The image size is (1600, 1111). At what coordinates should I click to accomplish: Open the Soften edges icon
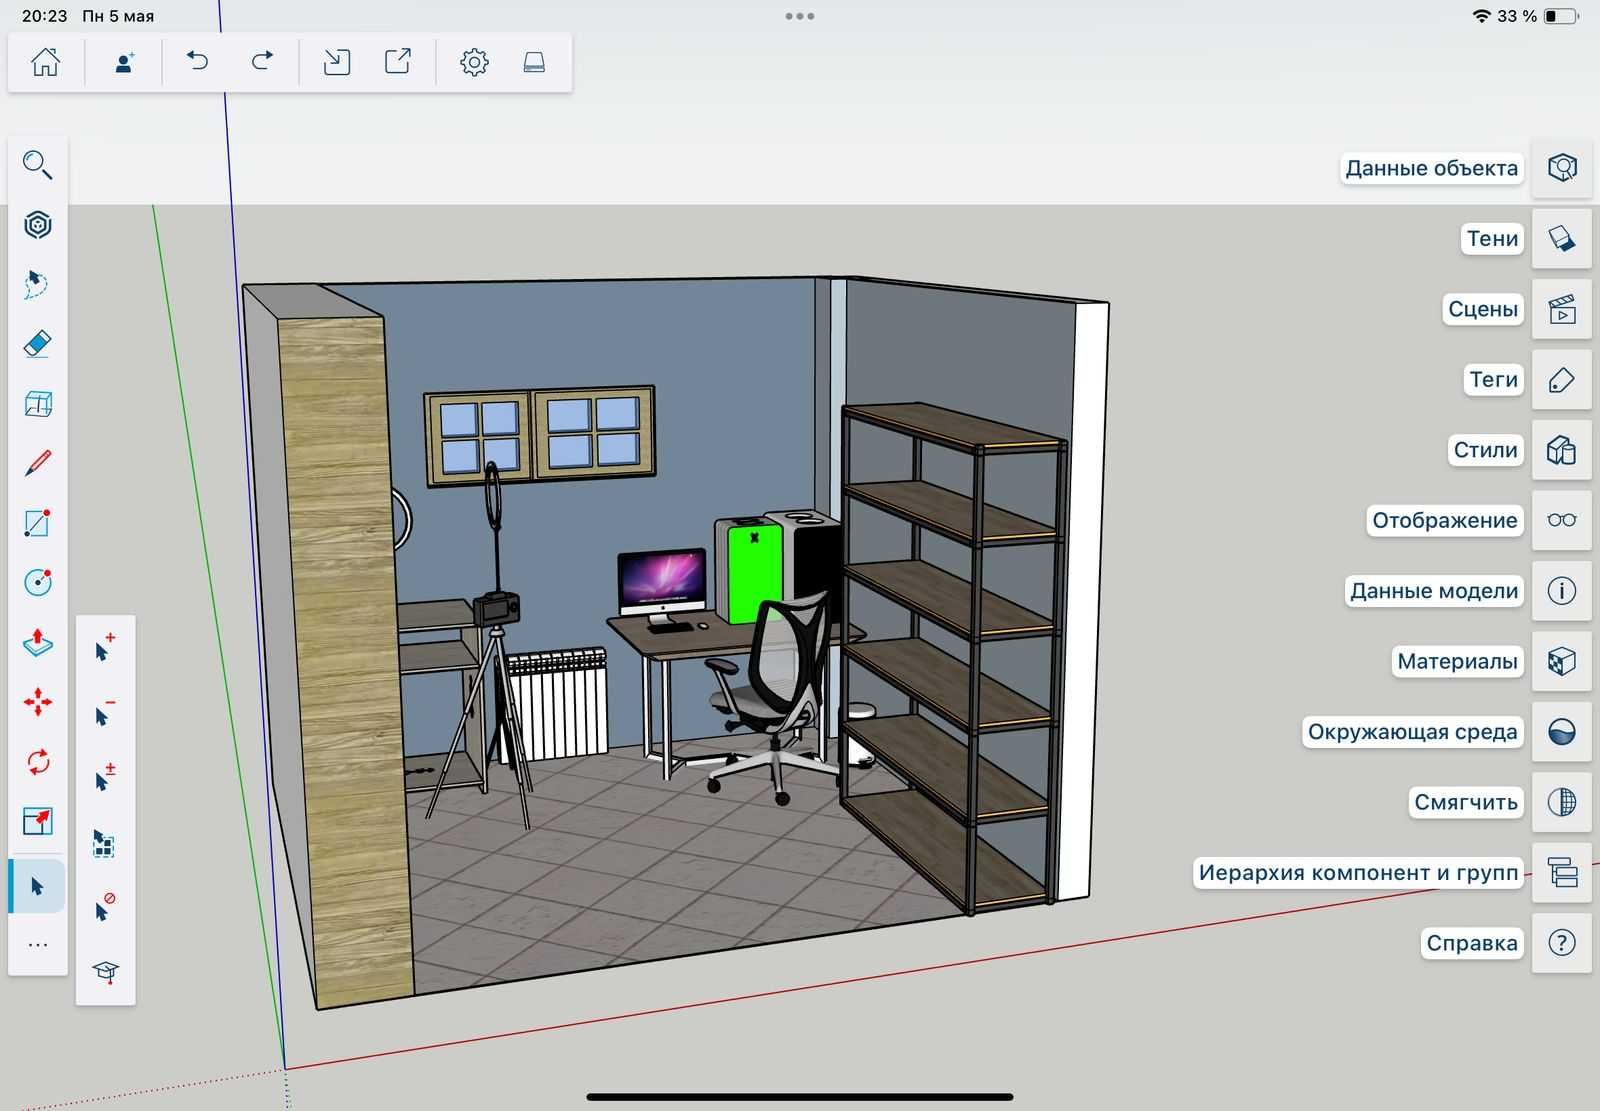click(1562, 802)
